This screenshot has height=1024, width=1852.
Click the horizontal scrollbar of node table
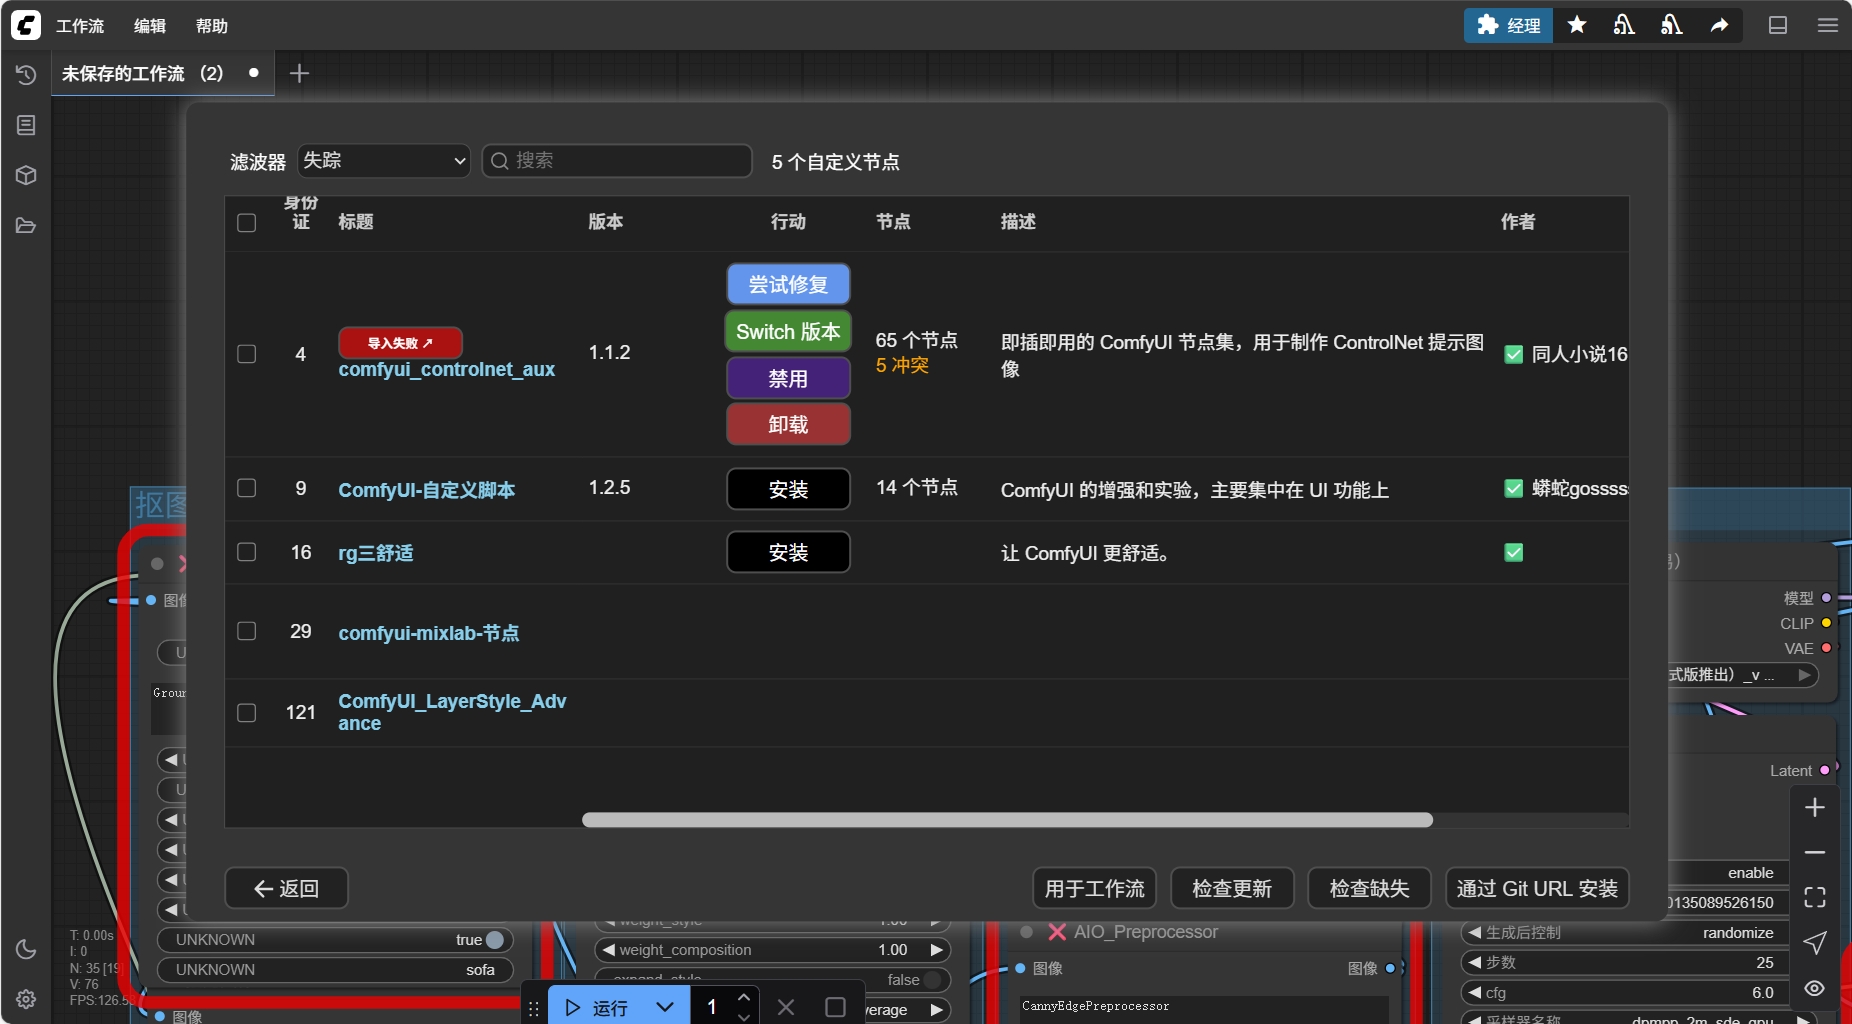pos(1007,820)
